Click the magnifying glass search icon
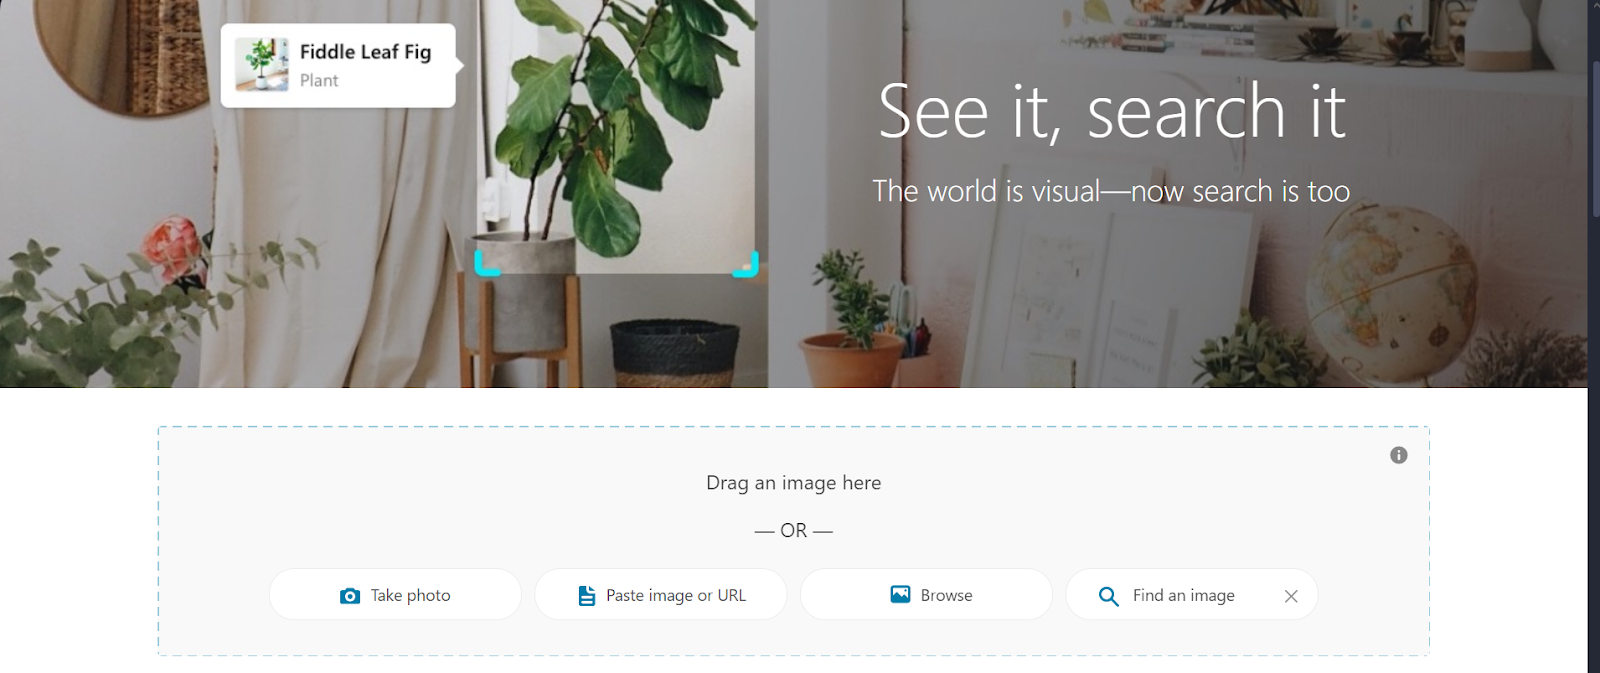The image size is (1600, 673). point(1108,596)
